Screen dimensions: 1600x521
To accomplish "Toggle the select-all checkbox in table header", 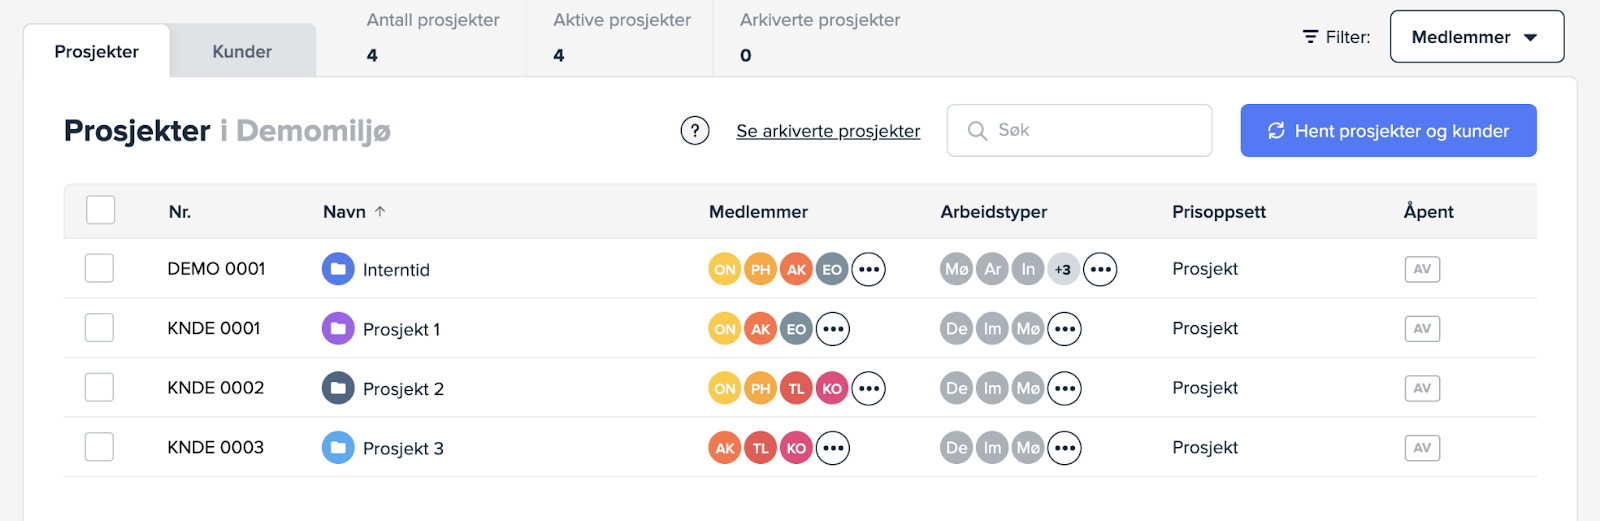I will tap(100, 210).
